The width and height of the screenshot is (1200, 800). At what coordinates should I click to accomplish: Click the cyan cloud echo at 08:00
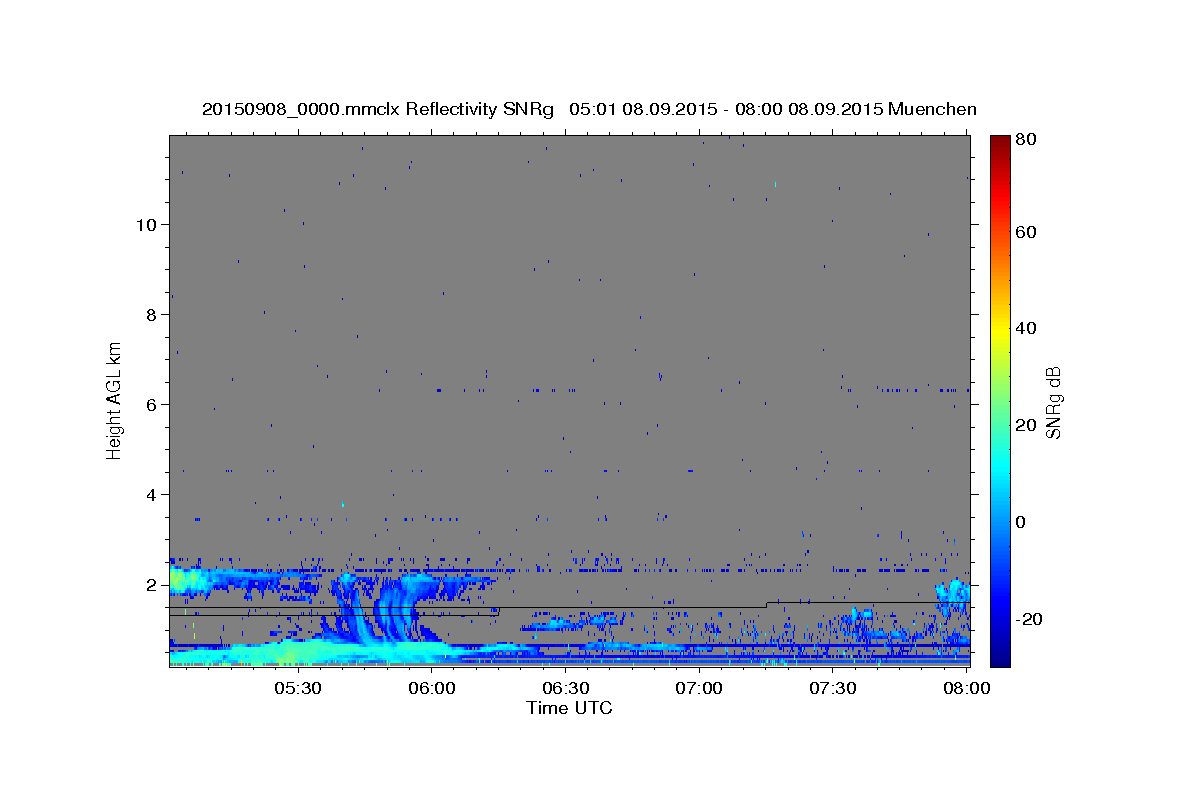953,592
